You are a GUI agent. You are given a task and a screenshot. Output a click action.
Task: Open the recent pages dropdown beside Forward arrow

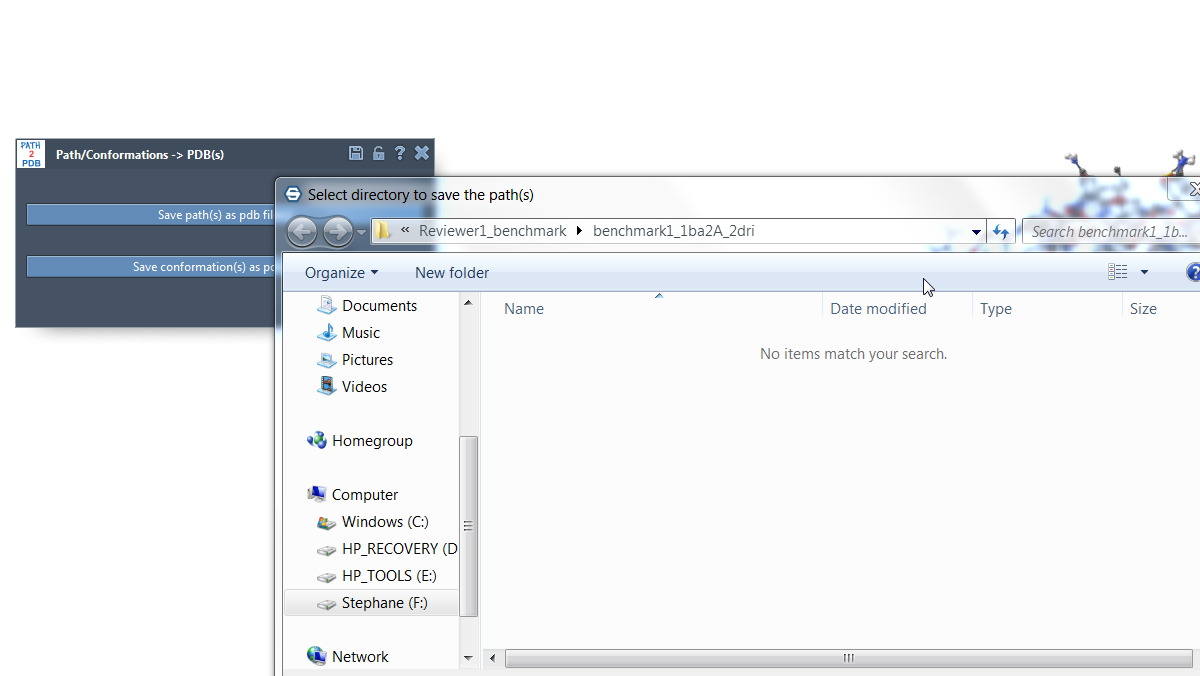pyautogui.click(x=361, y=232)
